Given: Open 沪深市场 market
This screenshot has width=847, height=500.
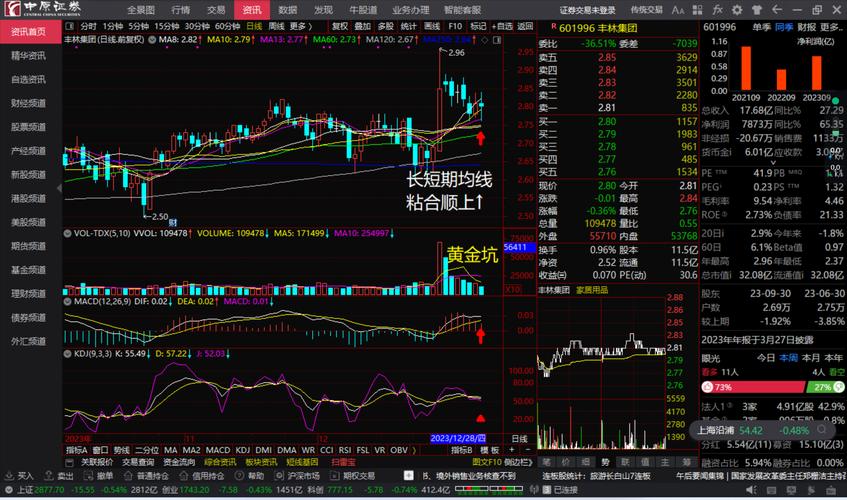Looking at the screenshot, I should tap(297, 476).
